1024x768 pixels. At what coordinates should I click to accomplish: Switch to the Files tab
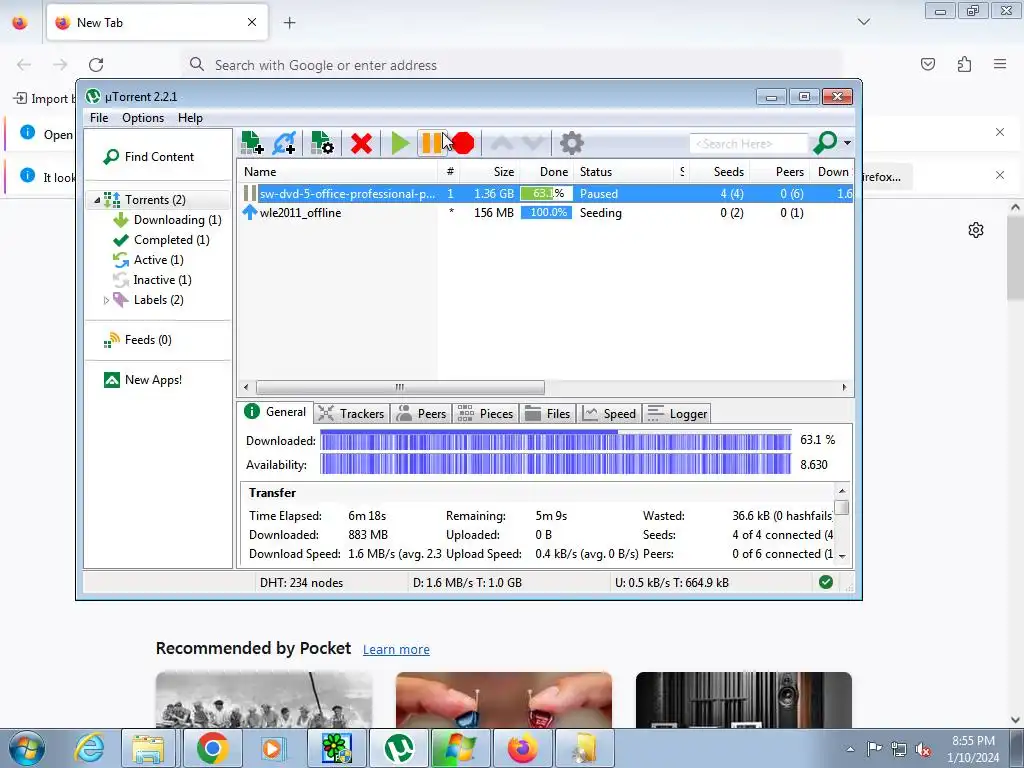coord(548,413)
